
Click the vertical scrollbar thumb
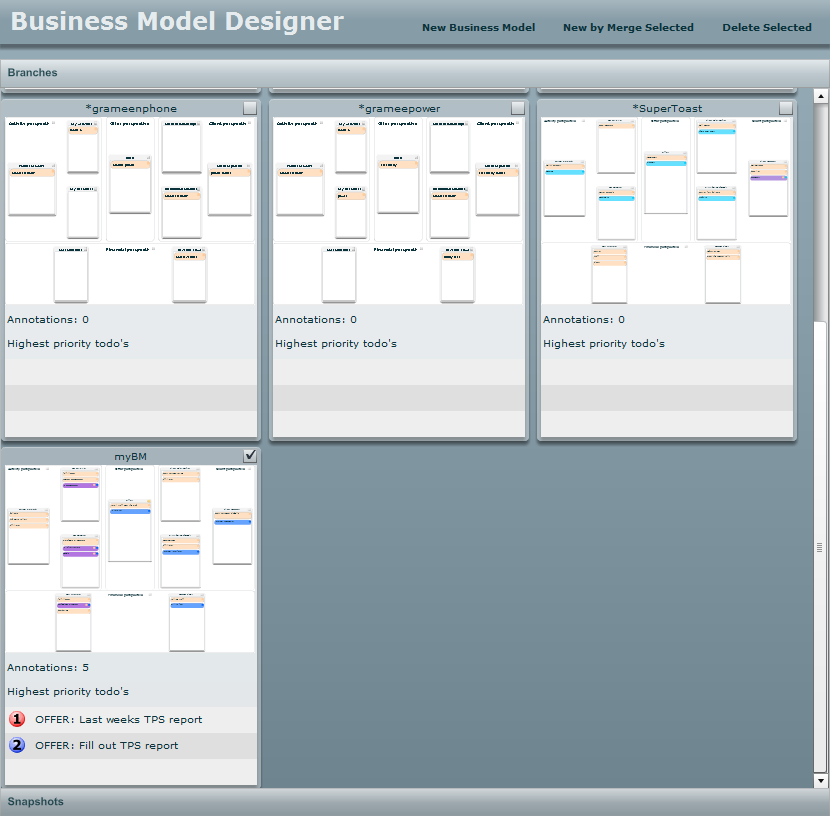pos(821,545)
